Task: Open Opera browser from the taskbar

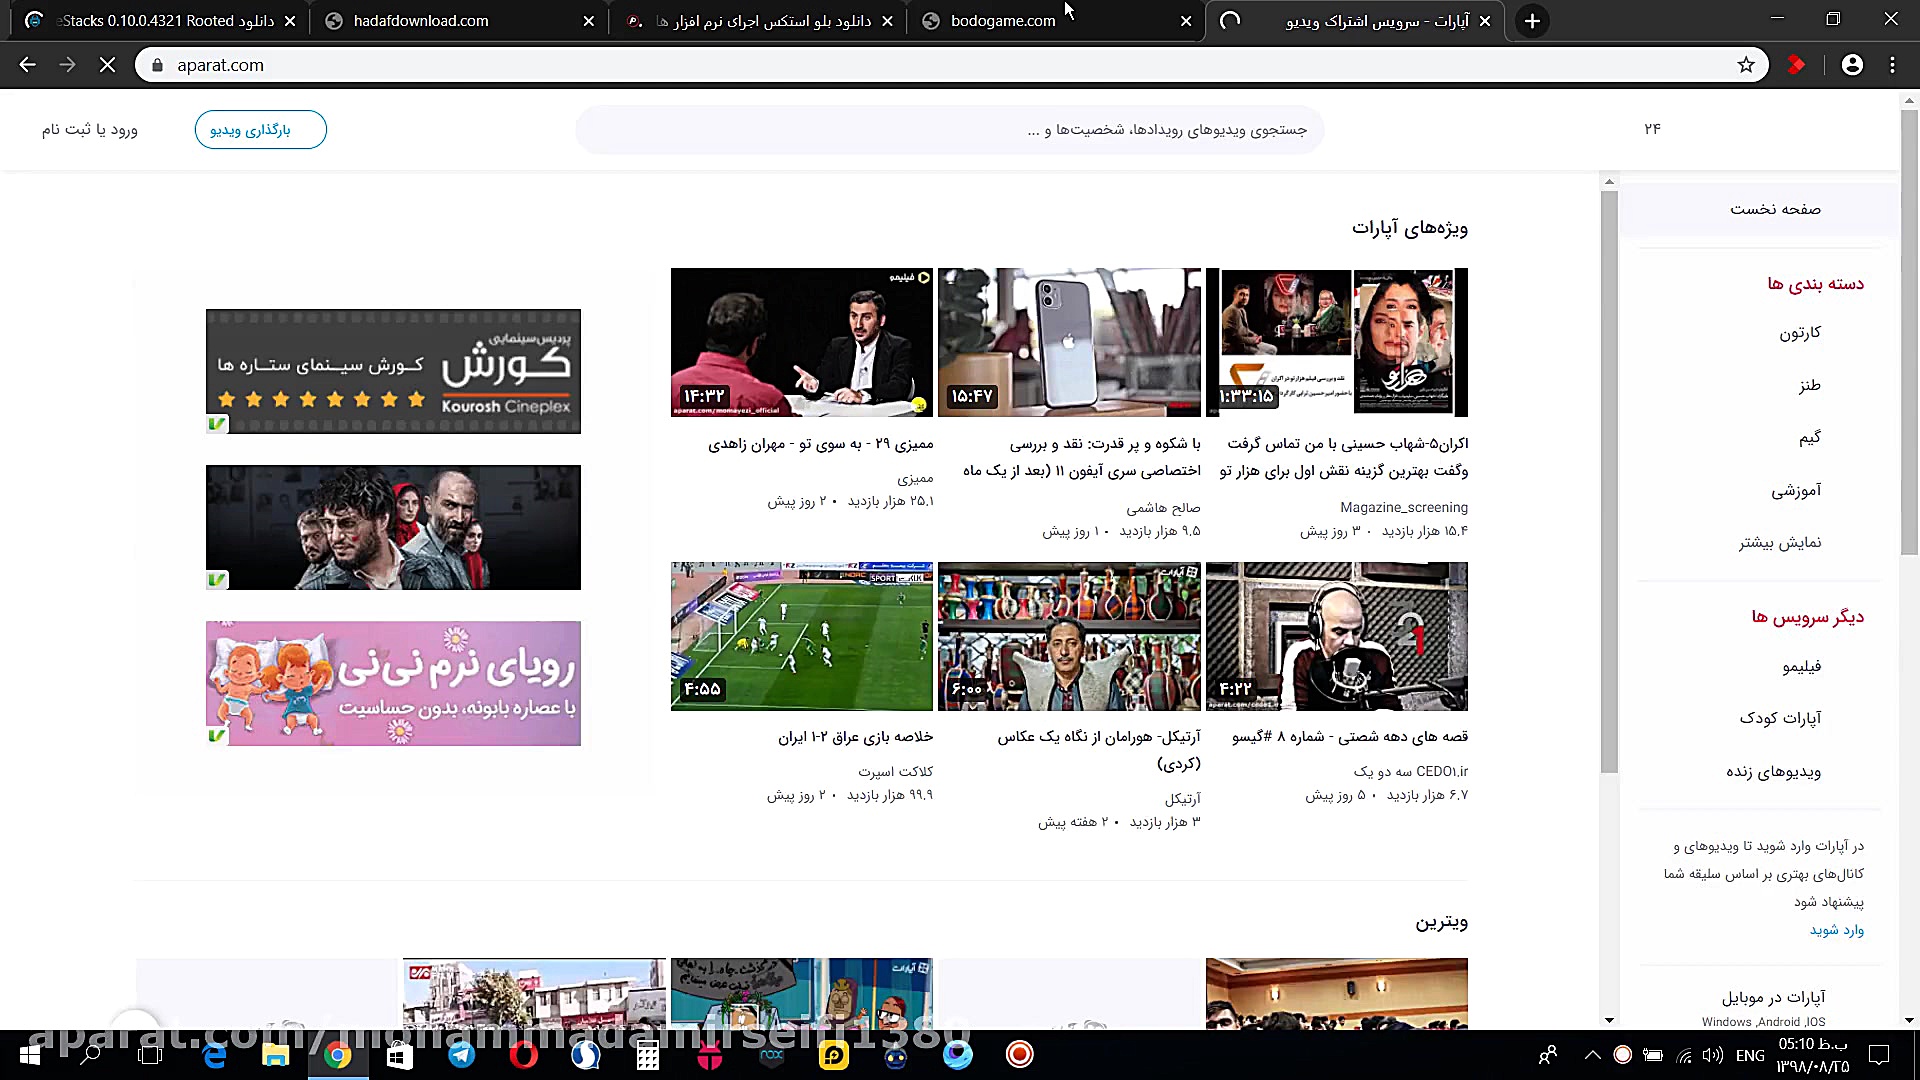Action: click(525, 1054)
